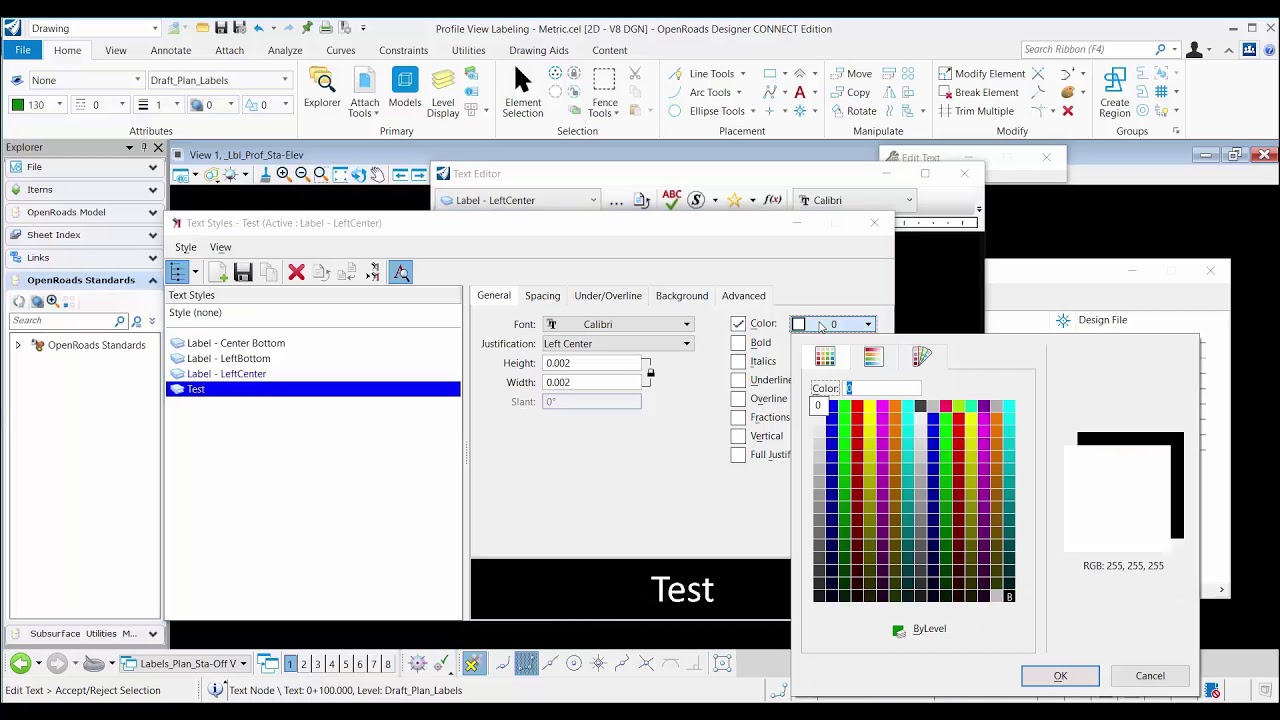Open the Background tab

coord(682,295)
